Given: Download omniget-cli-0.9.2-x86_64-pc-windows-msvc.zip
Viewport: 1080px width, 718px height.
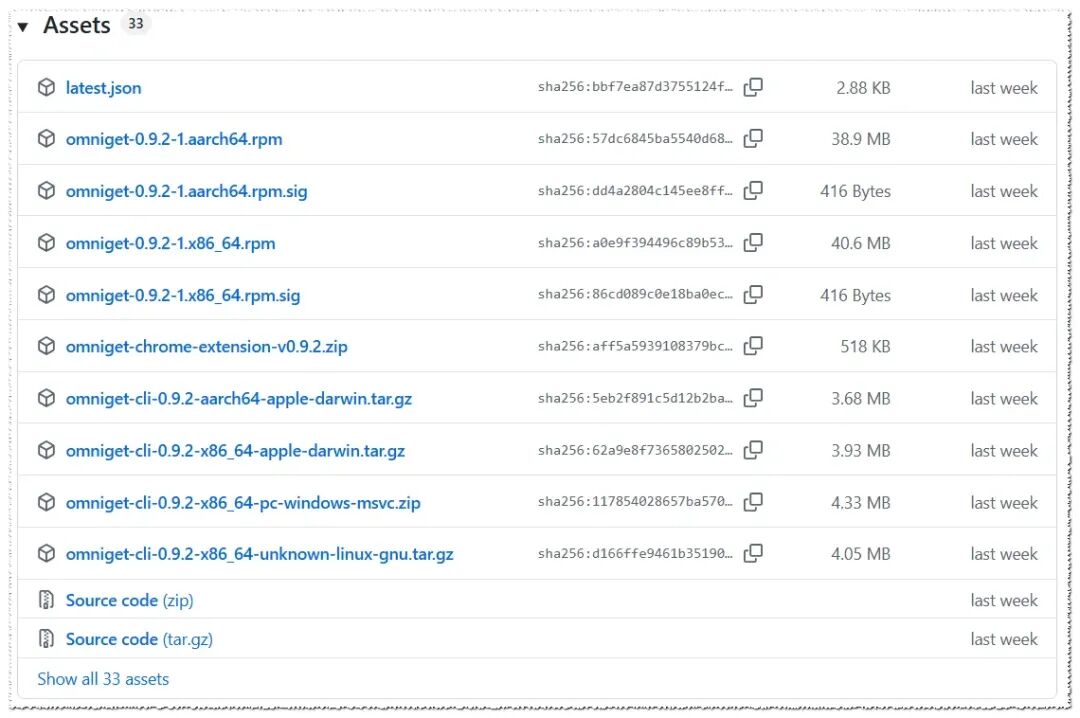Looking at the screenshot, I should pos(243,502).
